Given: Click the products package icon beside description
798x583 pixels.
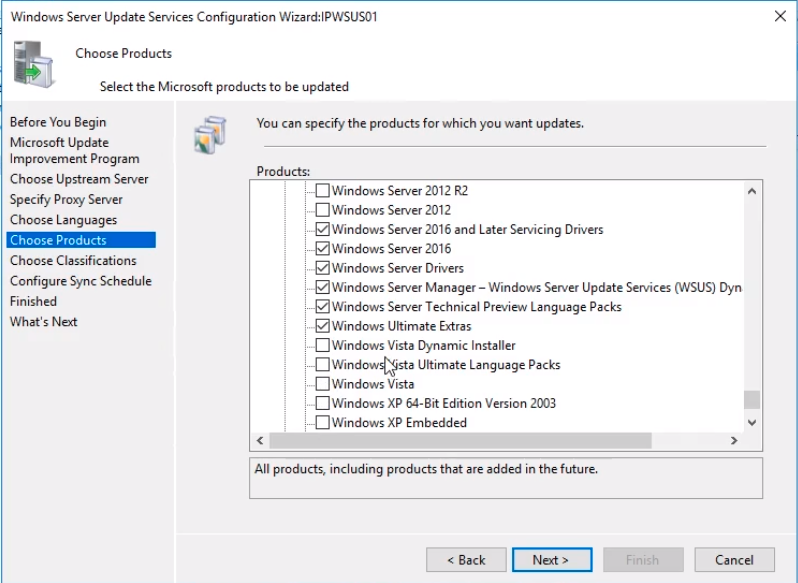Looking at the screenshot, I should click(210, 135).
